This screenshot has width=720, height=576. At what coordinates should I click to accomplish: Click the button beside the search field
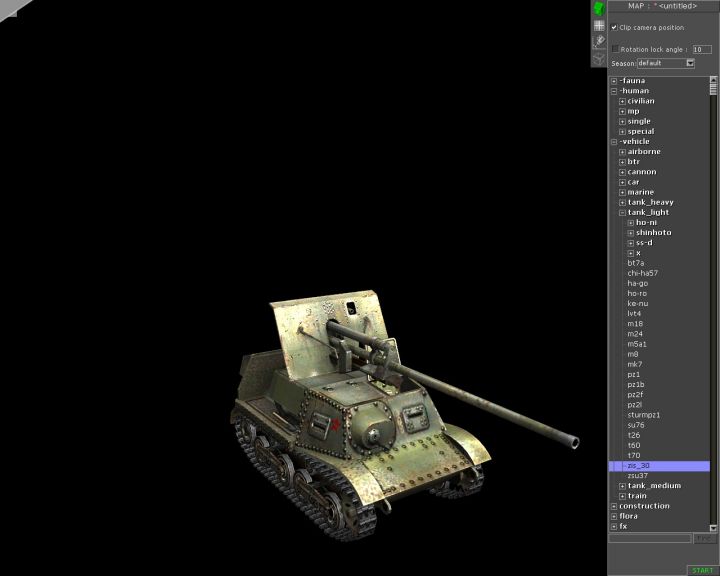click(705, 538)
